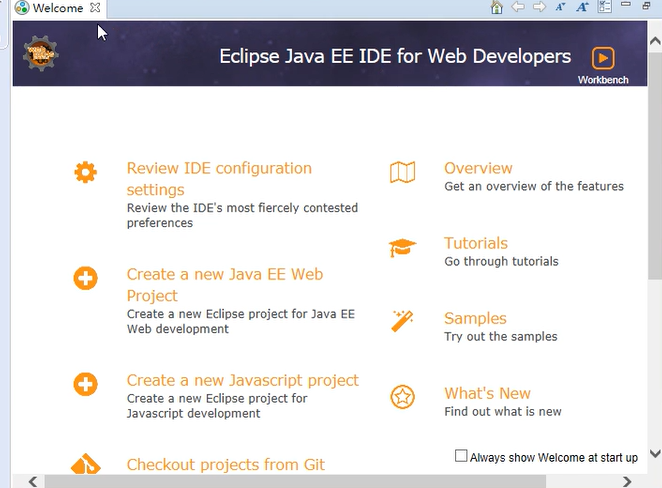Open Review IDE configuration settings link

point(219,179)
